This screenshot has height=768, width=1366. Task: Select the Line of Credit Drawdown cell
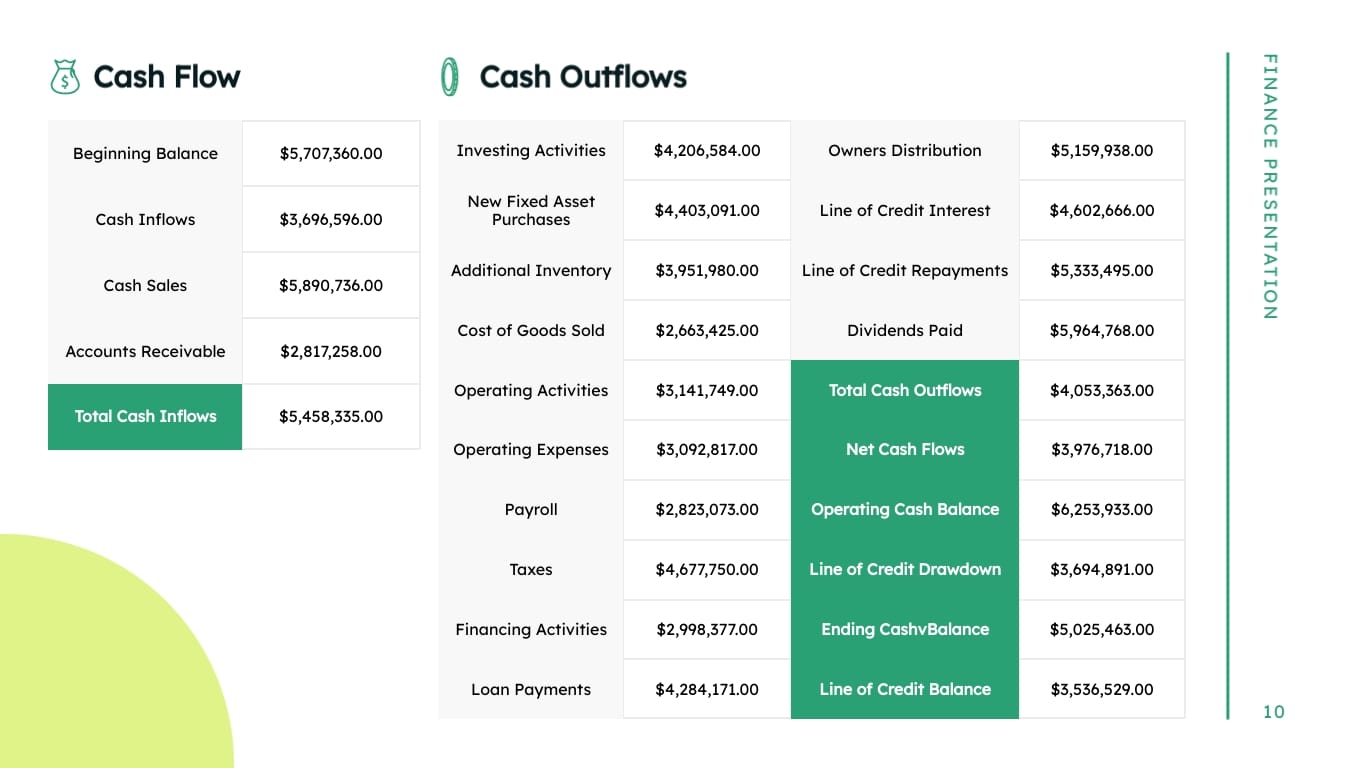pos(905,570)
